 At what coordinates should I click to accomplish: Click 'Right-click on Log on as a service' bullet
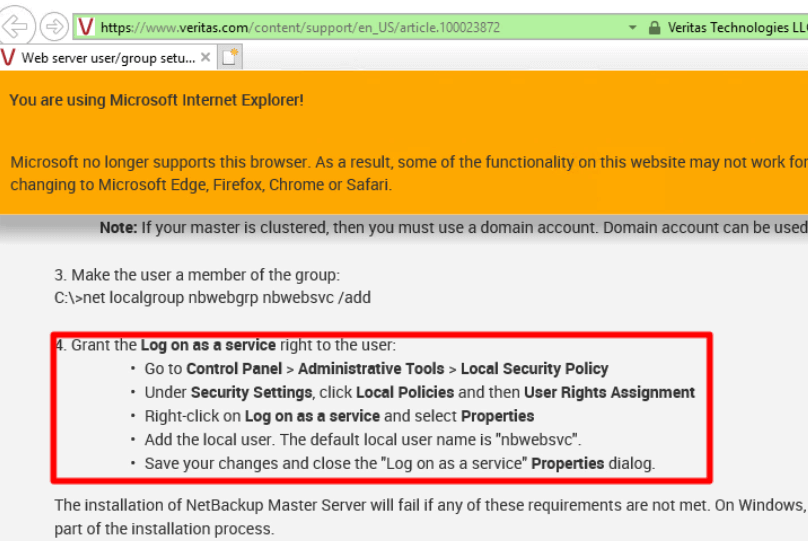tap(339, 416)
